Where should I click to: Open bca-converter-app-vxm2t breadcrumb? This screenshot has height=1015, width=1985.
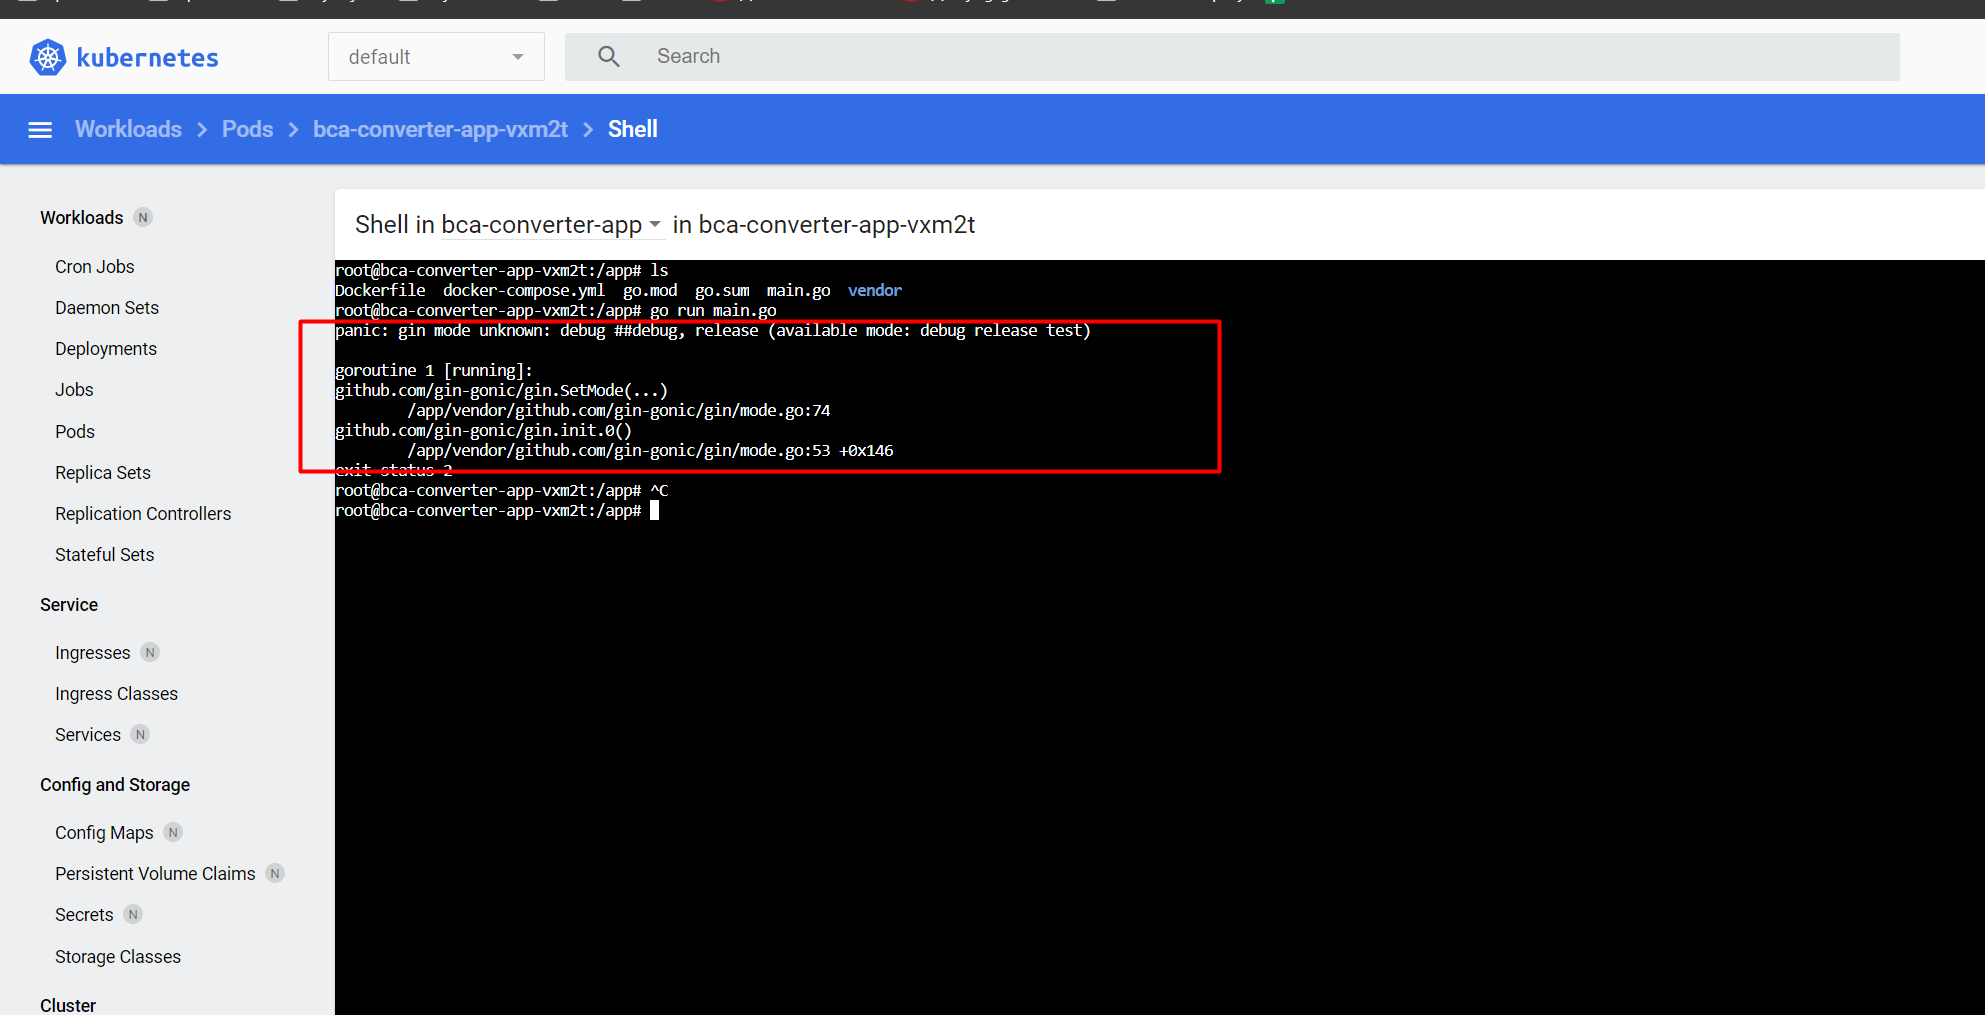pyautogui.click(x=440, y=130)
